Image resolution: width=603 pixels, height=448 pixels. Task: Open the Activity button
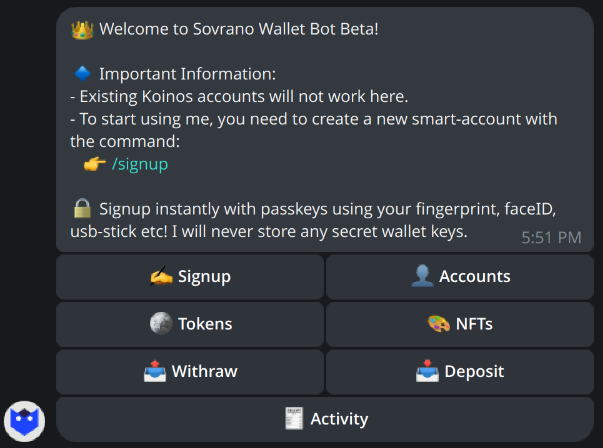[325, 419]
